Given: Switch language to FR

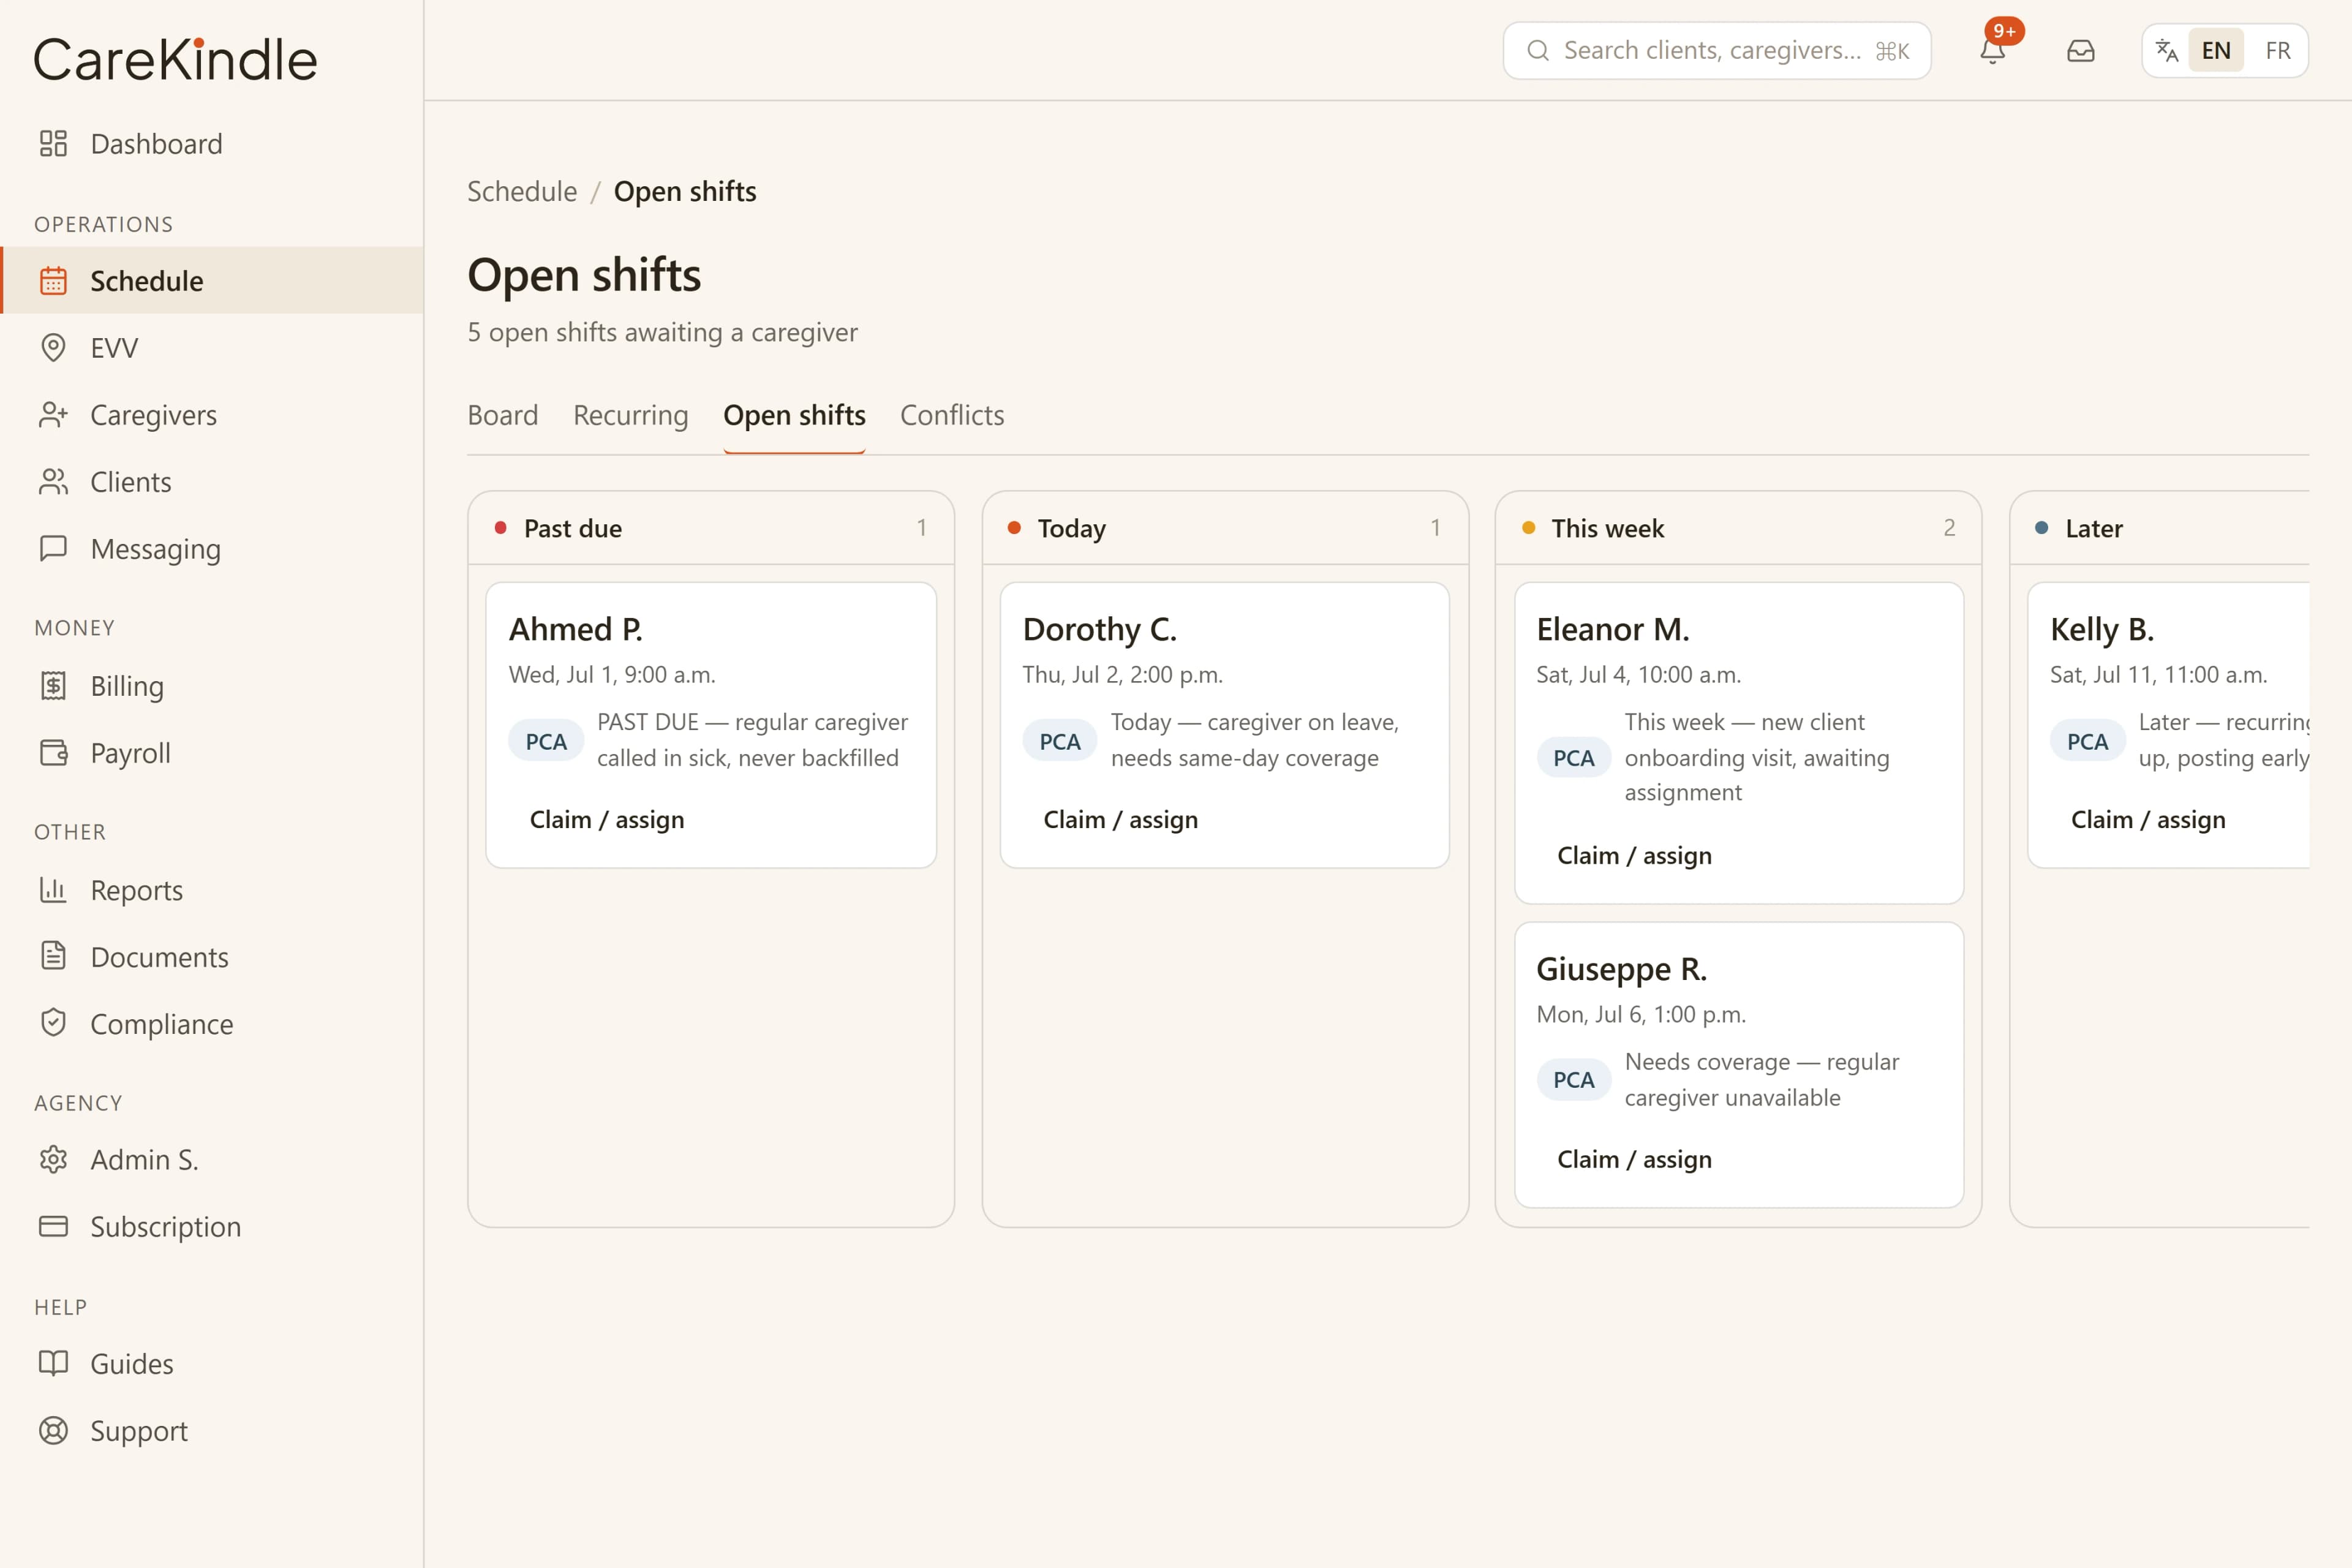Looking at the screenshot, I should coord(2278,50).
